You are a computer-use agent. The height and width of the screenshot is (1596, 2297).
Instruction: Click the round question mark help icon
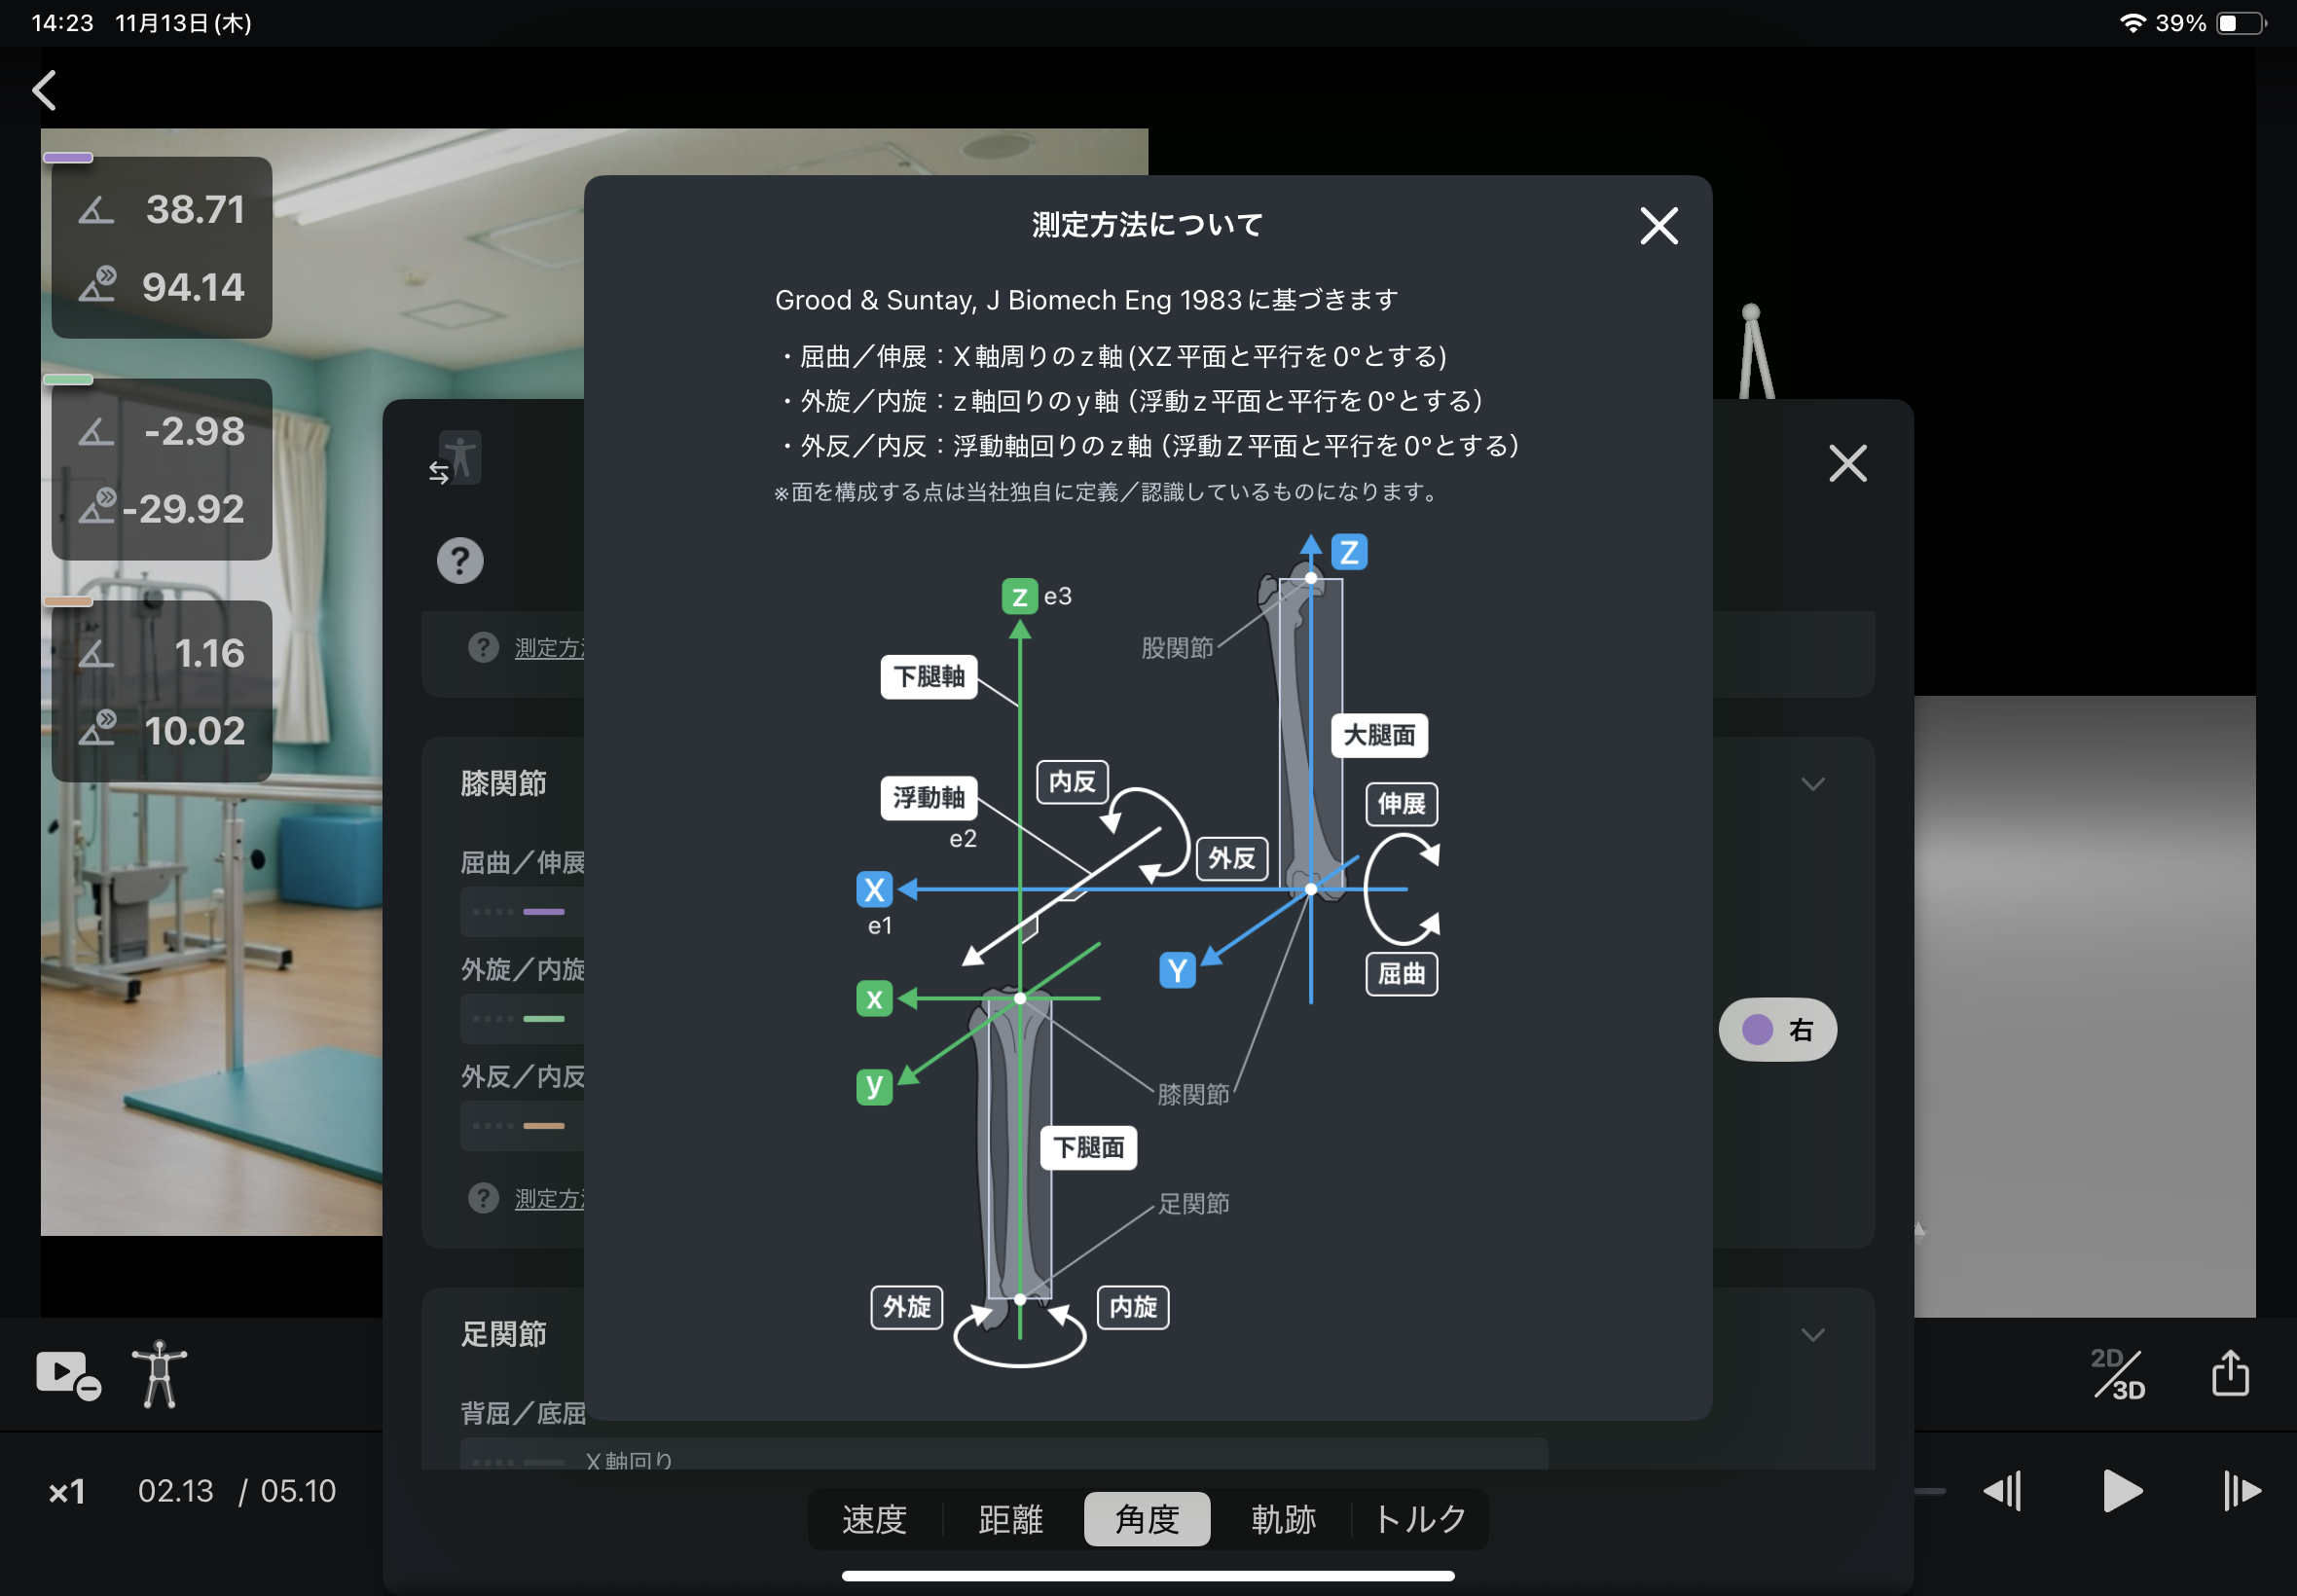[460, 561]
